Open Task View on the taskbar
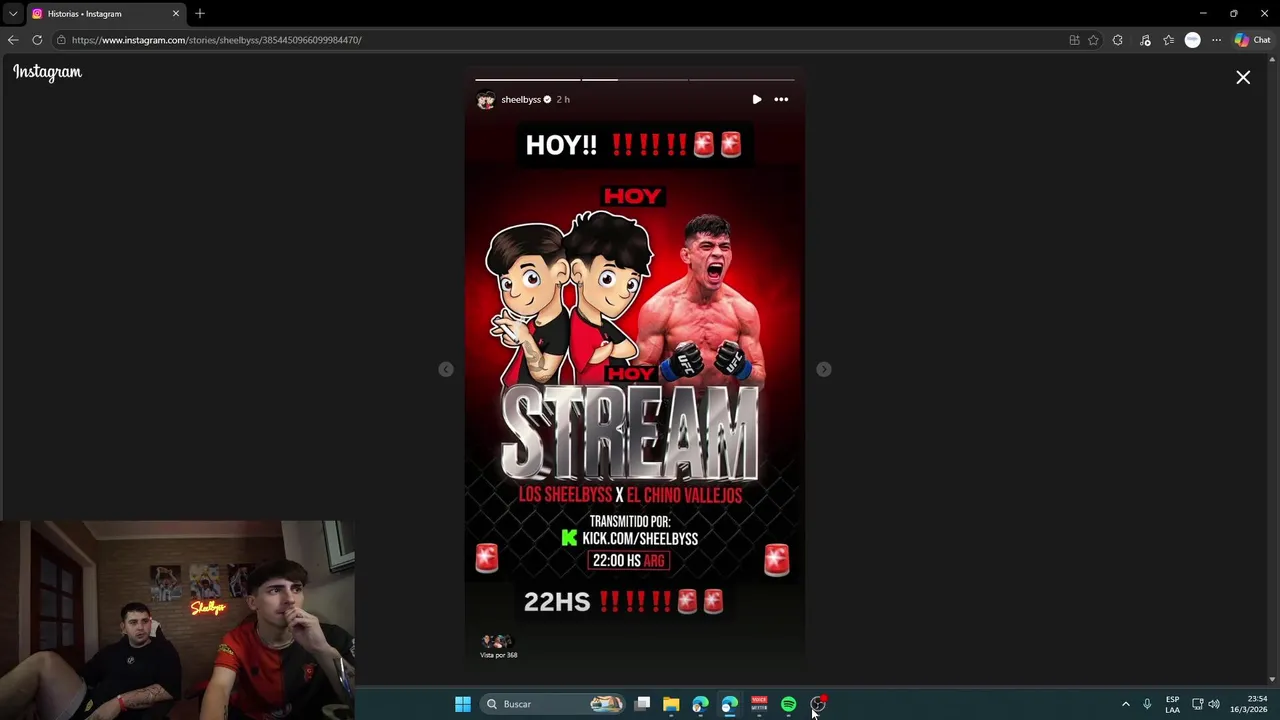Image resolution: width=1280 pixels, height=720 pixels. 643,704
